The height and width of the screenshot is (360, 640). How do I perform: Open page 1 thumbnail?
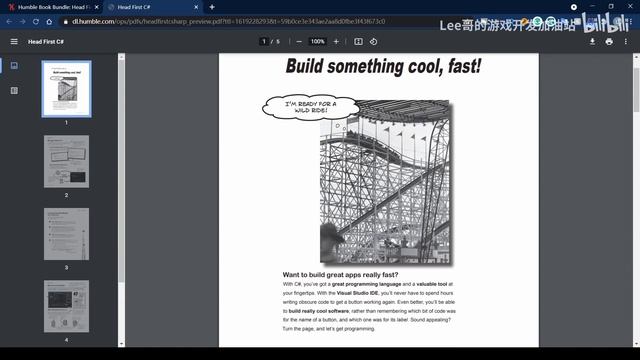click(67, 89)
